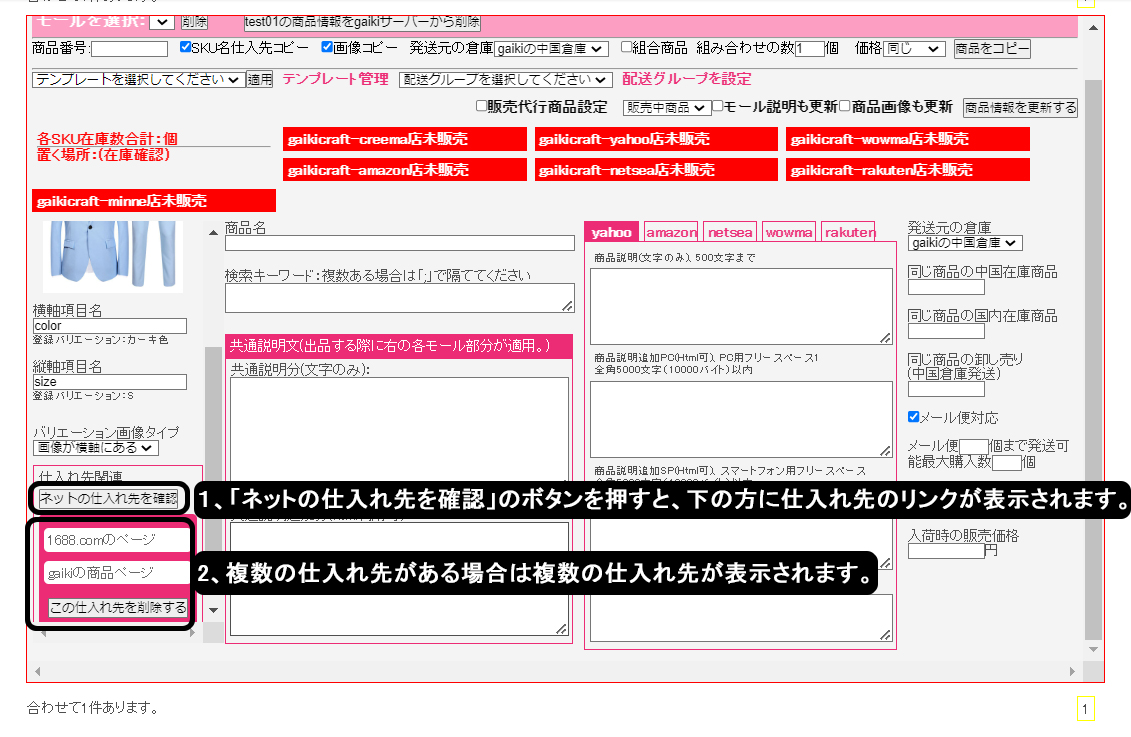1131x737 pixels.
Task: Click the scroll-down arrow in the left panel
Action: click(213, 609)
